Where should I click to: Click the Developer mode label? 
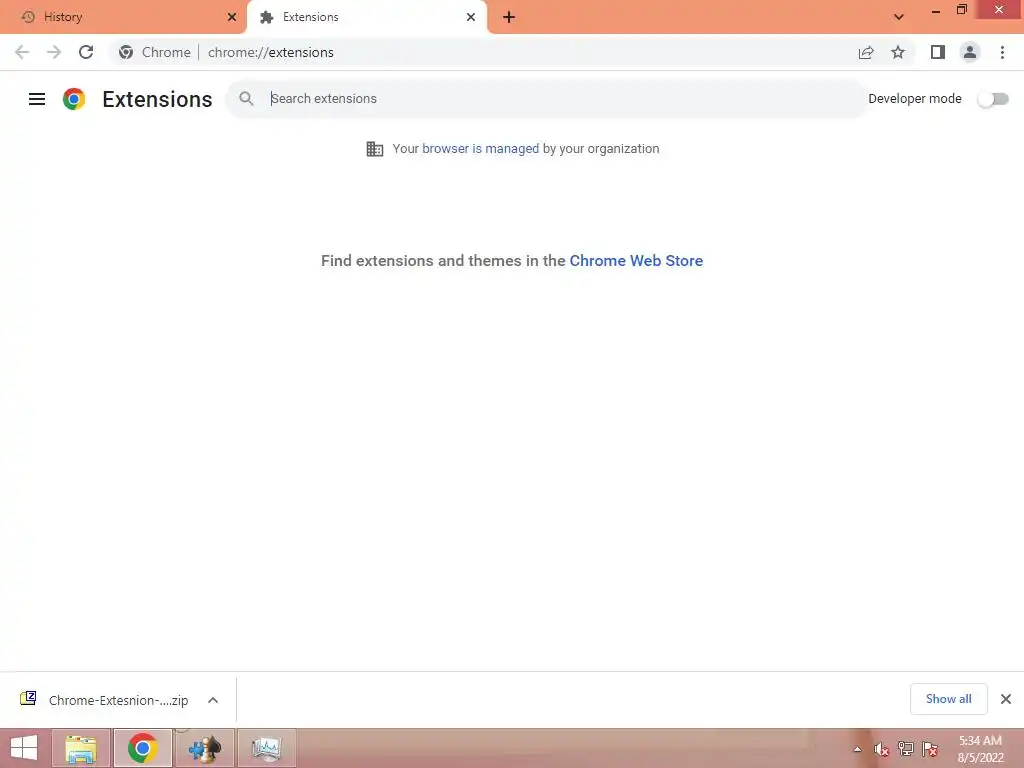(x=914, y=99)
